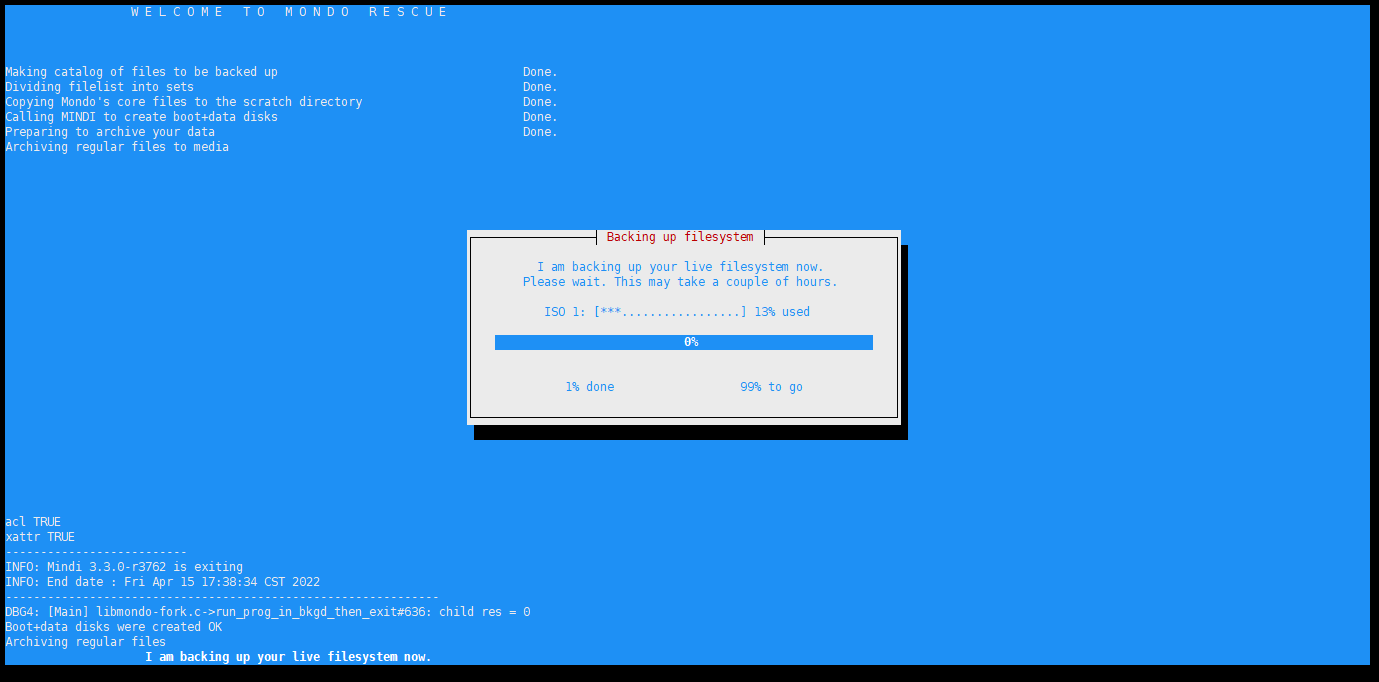Click 'Done.' next to Copying Mondo's core files
Image resolution: width=1379 pixels, height=682 pixels.
coord(540,102)
